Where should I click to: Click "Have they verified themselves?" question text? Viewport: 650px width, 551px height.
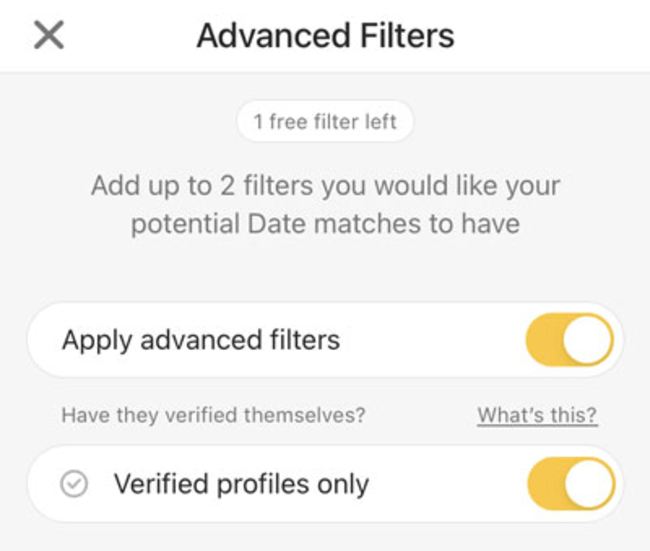[213, 415]
